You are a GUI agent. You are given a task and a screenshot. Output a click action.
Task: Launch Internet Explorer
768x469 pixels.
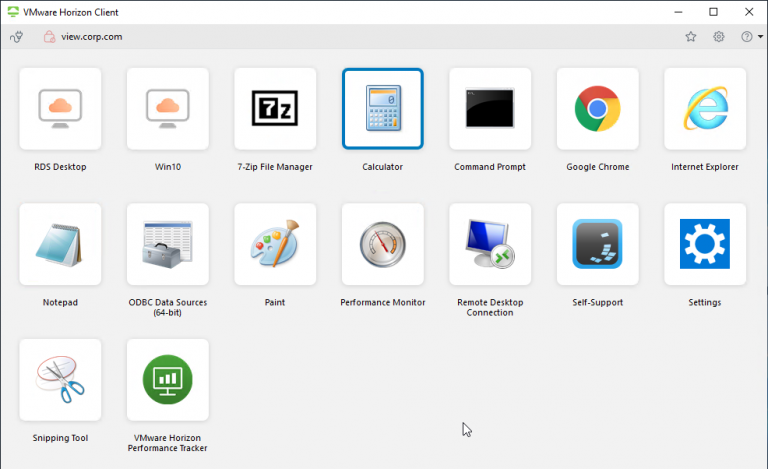pyautogui.click(x=705, y=109)
